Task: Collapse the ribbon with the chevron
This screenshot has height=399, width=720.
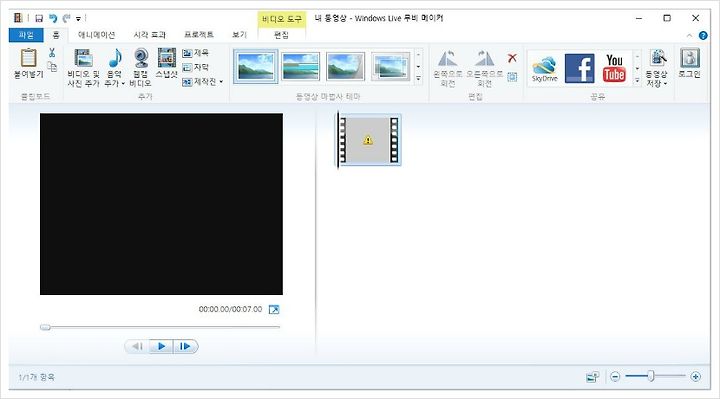Action: click(689, 35)
